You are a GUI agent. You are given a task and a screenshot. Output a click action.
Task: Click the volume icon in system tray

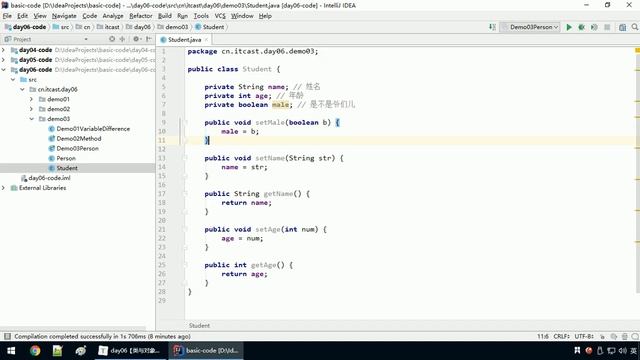coord(622,351)
